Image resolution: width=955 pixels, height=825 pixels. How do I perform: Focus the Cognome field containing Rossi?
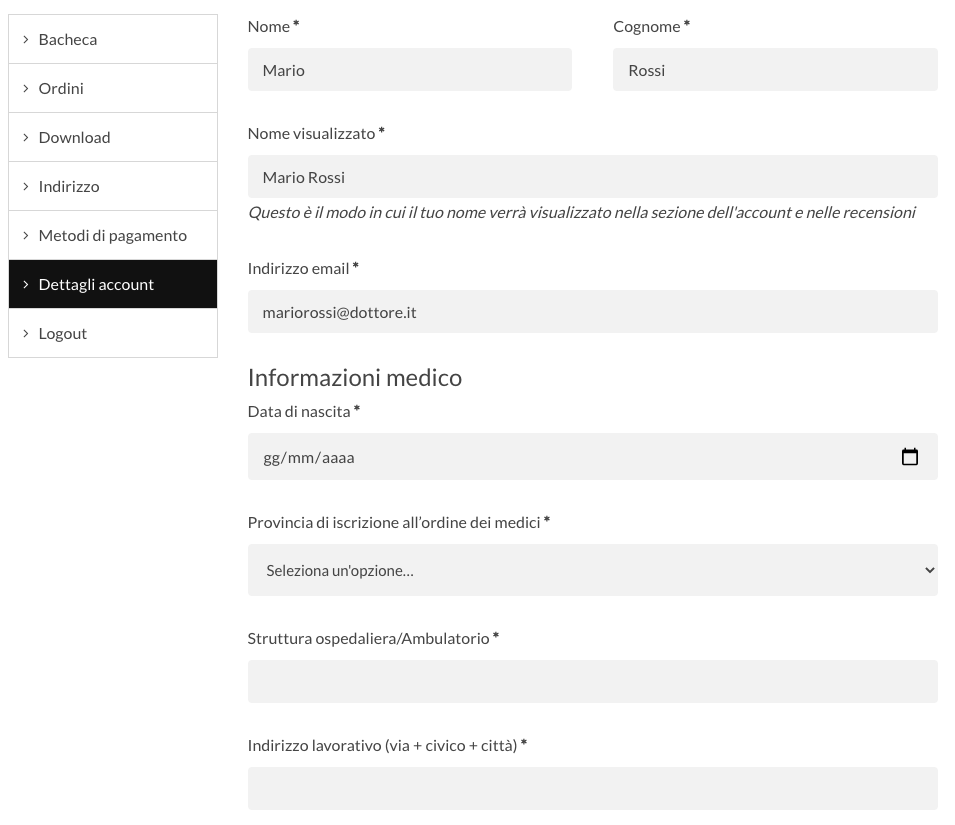pyautogui.click(x=775, y=70)
